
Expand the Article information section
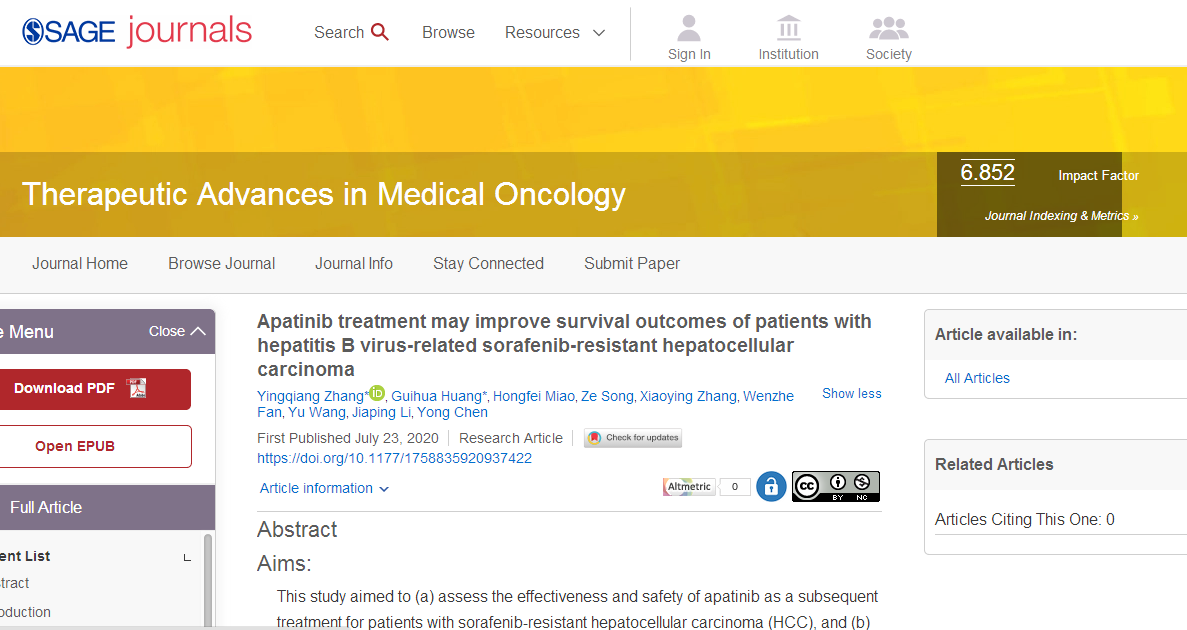coord(324,488)
